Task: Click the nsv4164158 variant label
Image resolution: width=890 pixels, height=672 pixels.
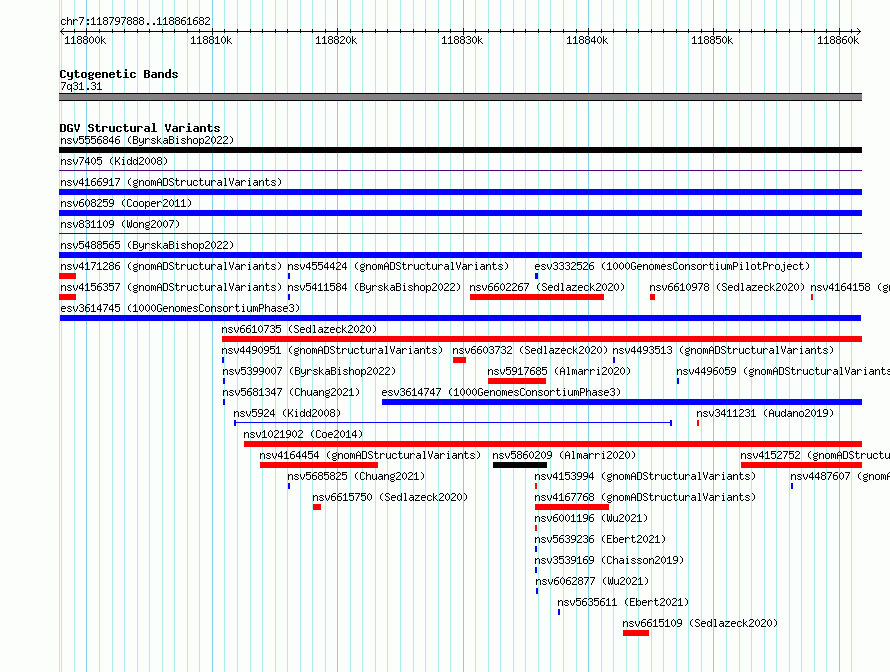Action: click(850, 287)
